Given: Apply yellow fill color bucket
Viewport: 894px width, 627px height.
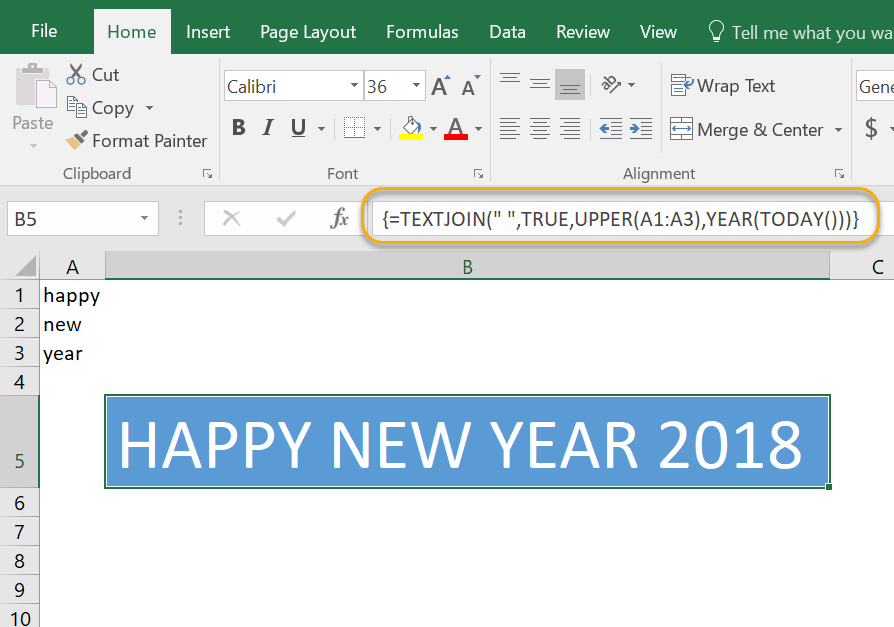Looking at the screenshot, I should click(411, 128).
